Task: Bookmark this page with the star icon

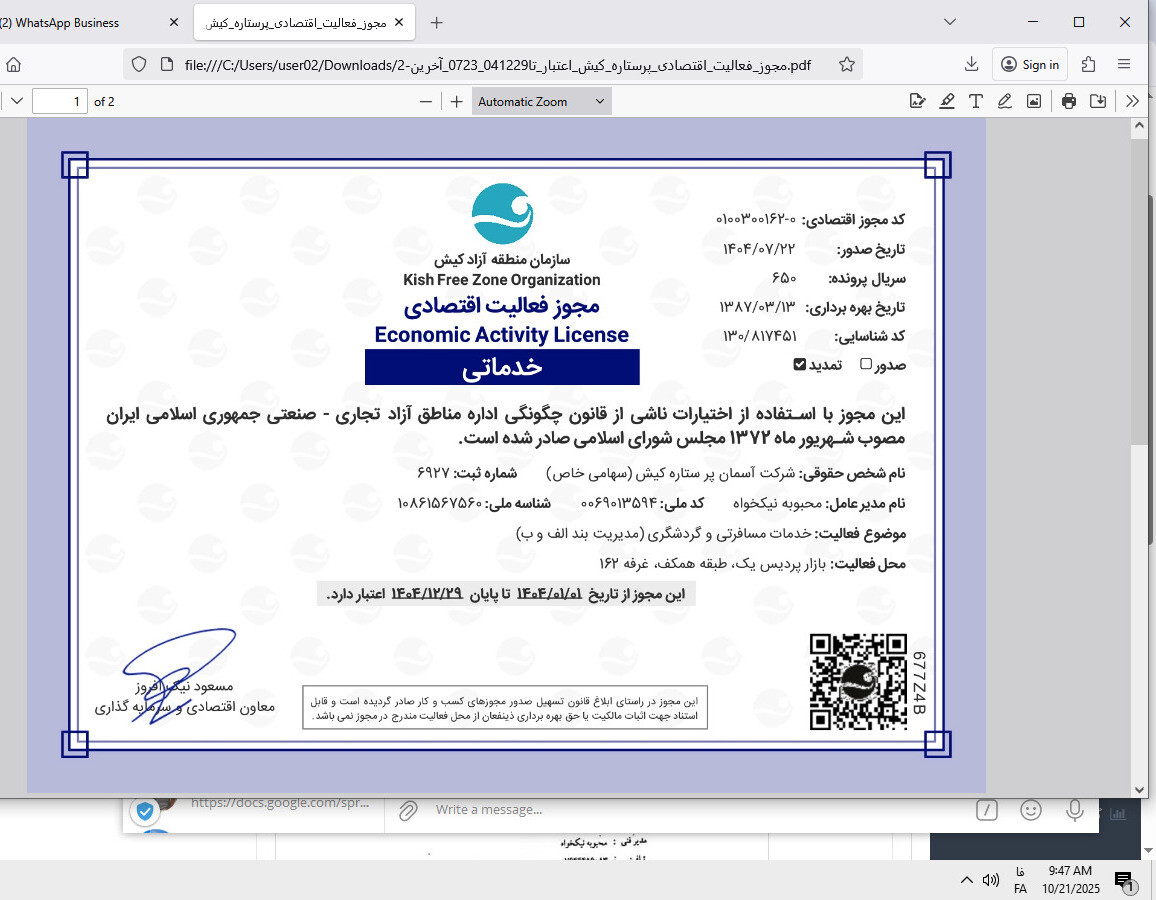Action: click(x=847, y=64)
